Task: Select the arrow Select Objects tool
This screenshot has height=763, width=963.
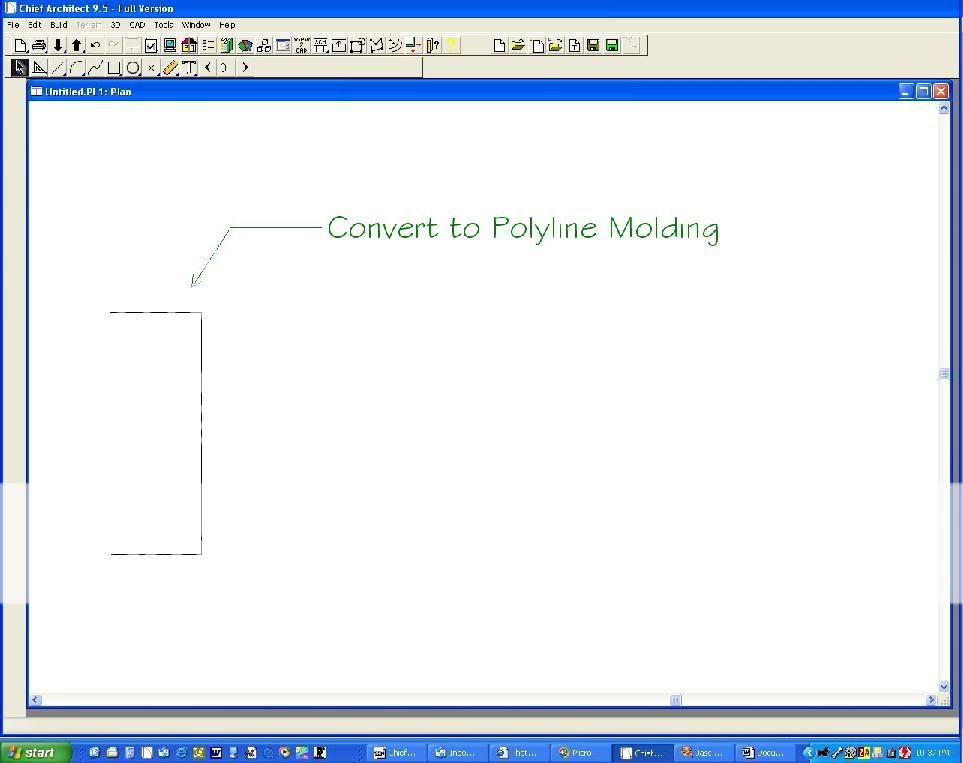Action: coord(19,68)
